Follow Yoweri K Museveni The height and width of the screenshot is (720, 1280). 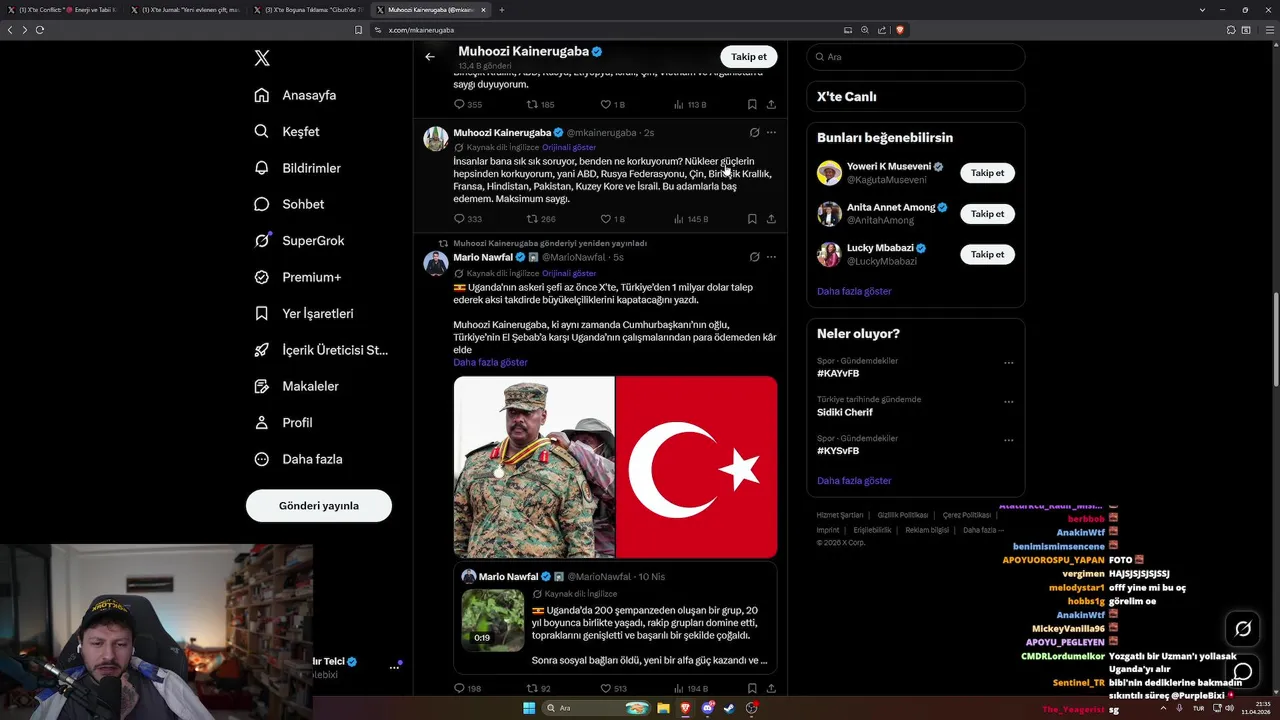click(987, 173)
